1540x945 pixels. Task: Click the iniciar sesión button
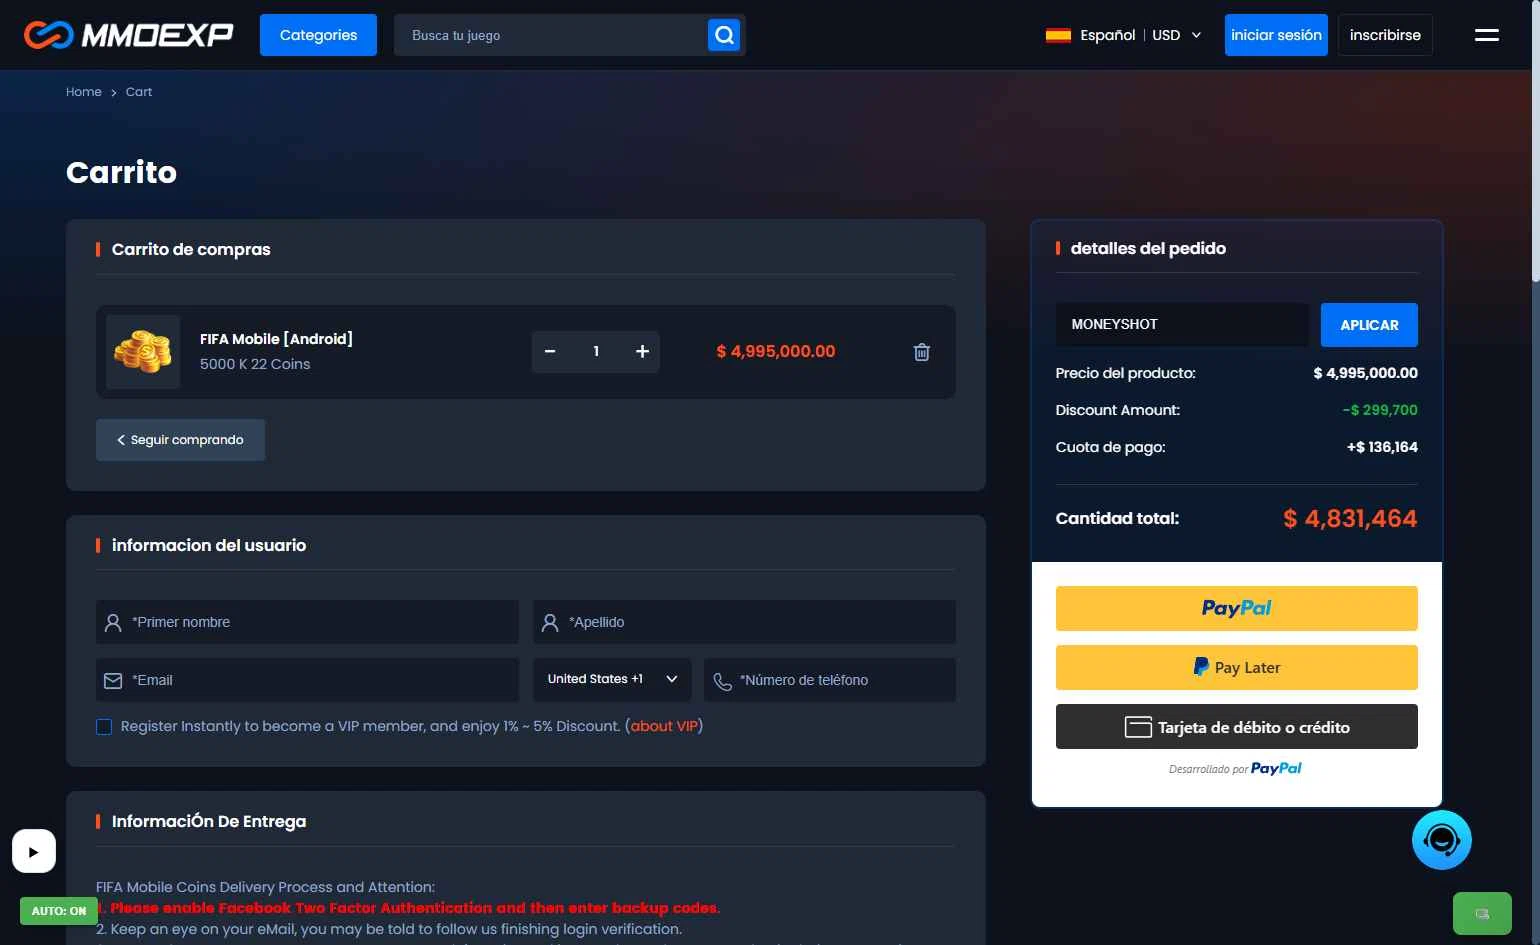point(1276,35)
